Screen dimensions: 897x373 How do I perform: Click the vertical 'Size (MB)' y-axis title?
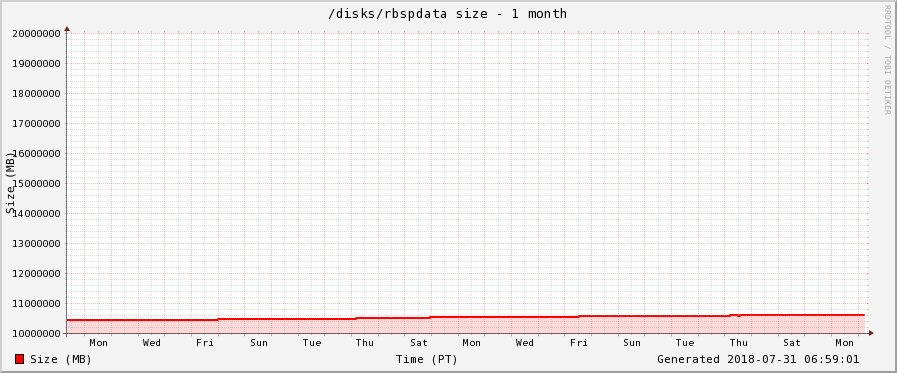(x=10, y=183)
